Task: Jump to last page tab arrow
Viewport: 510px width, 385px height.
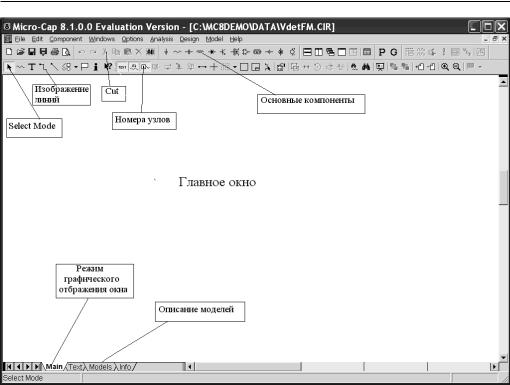Action: tap(37, 367)
